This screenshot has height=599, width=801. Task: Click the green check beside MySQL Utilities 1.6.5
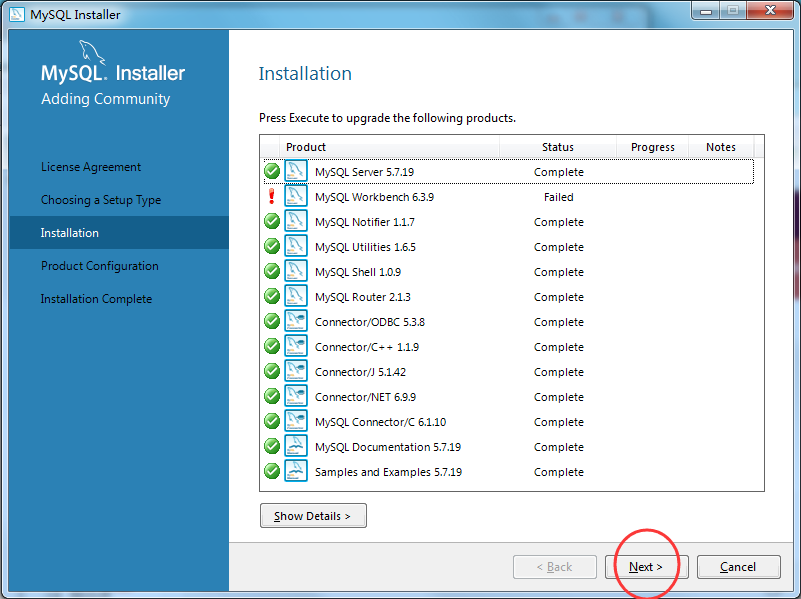272,246
